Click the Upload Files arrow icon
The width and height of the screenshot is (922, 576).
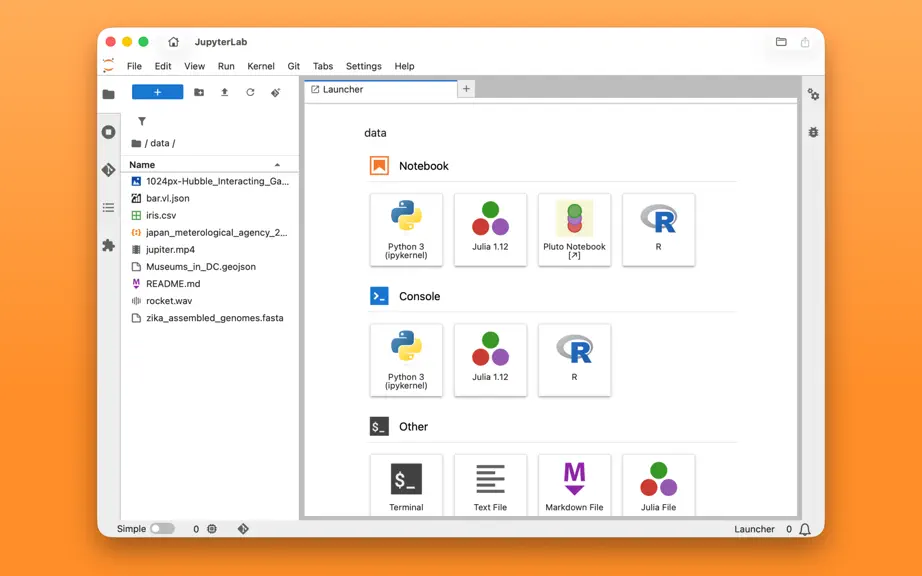pyautogui.click(x=225, y=92)
